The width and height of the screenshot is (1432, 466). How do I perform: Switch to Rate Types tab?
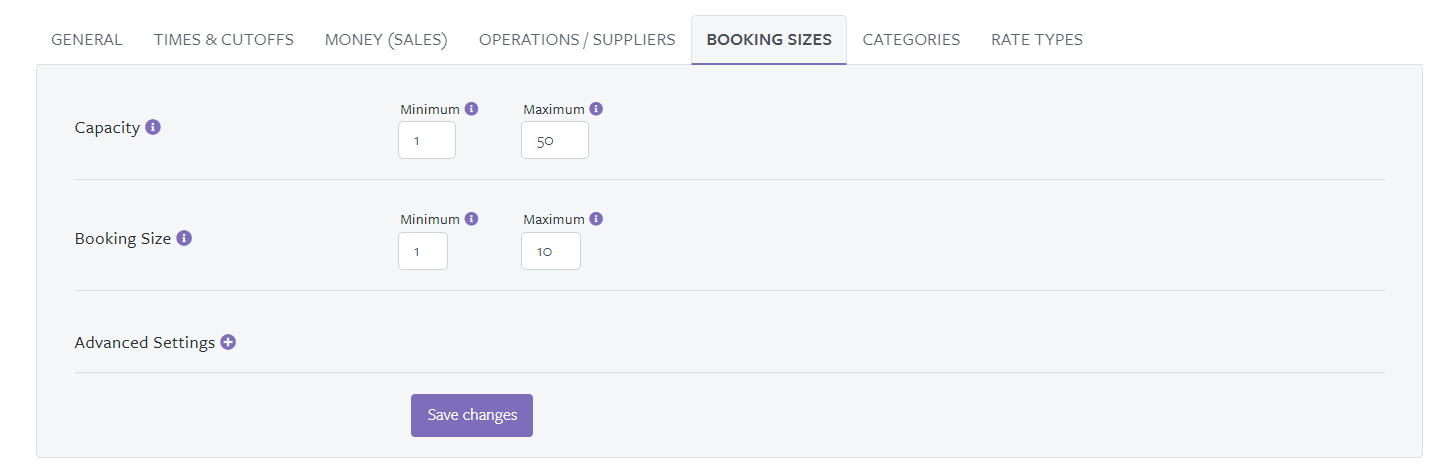coord(1037,40)
